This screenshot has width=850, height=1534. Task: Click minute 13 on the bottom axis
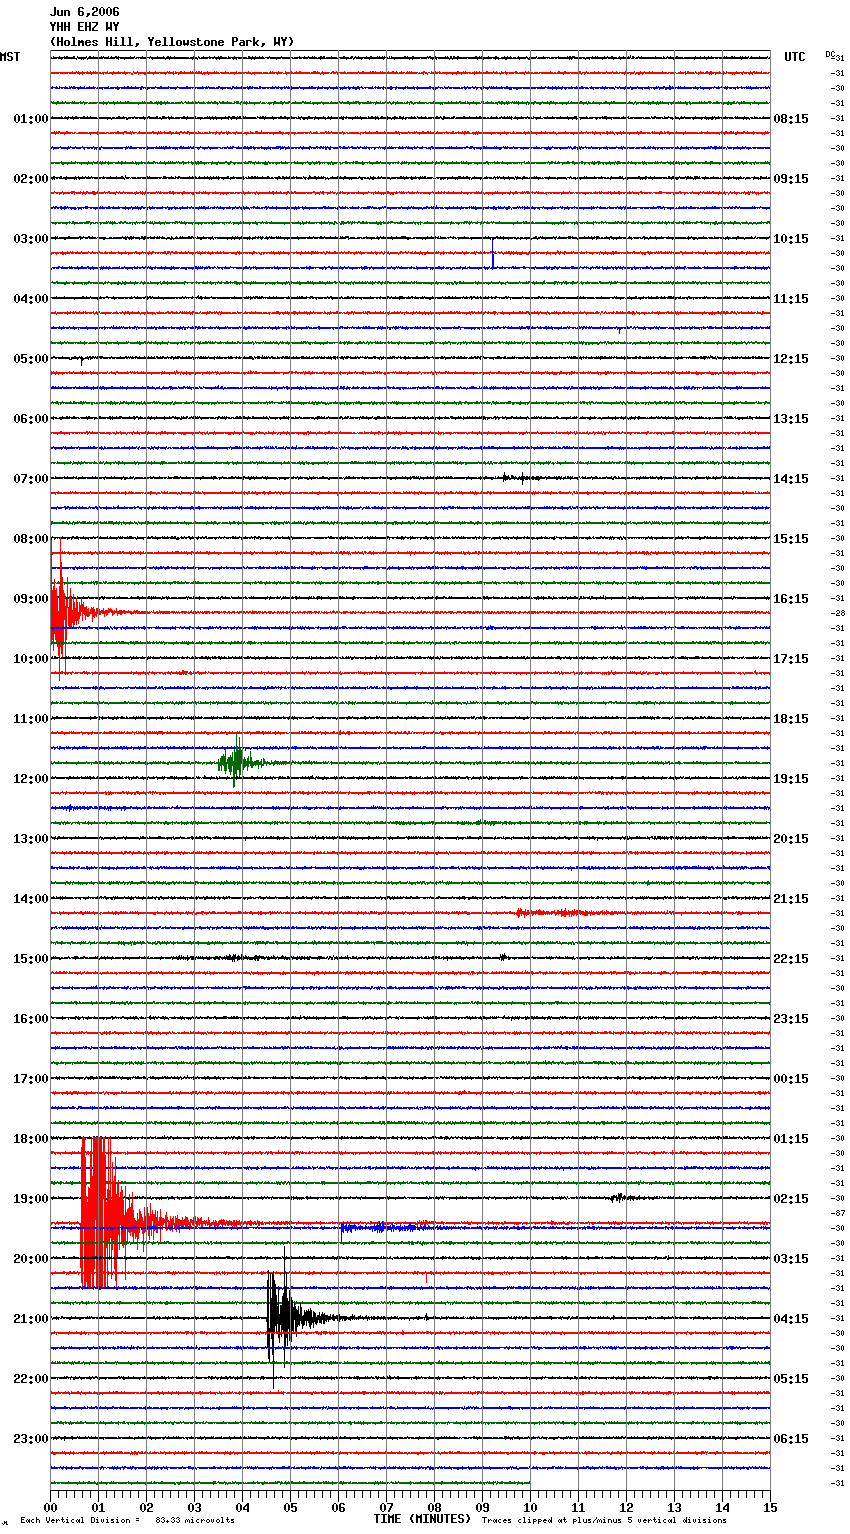coord(674,1507)
